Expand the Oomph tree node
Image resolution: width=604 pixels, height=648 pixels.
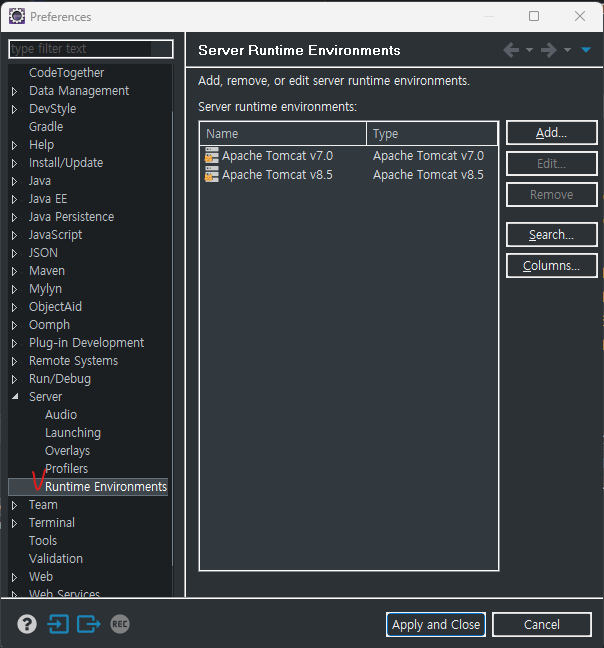[x=14, y=326]
